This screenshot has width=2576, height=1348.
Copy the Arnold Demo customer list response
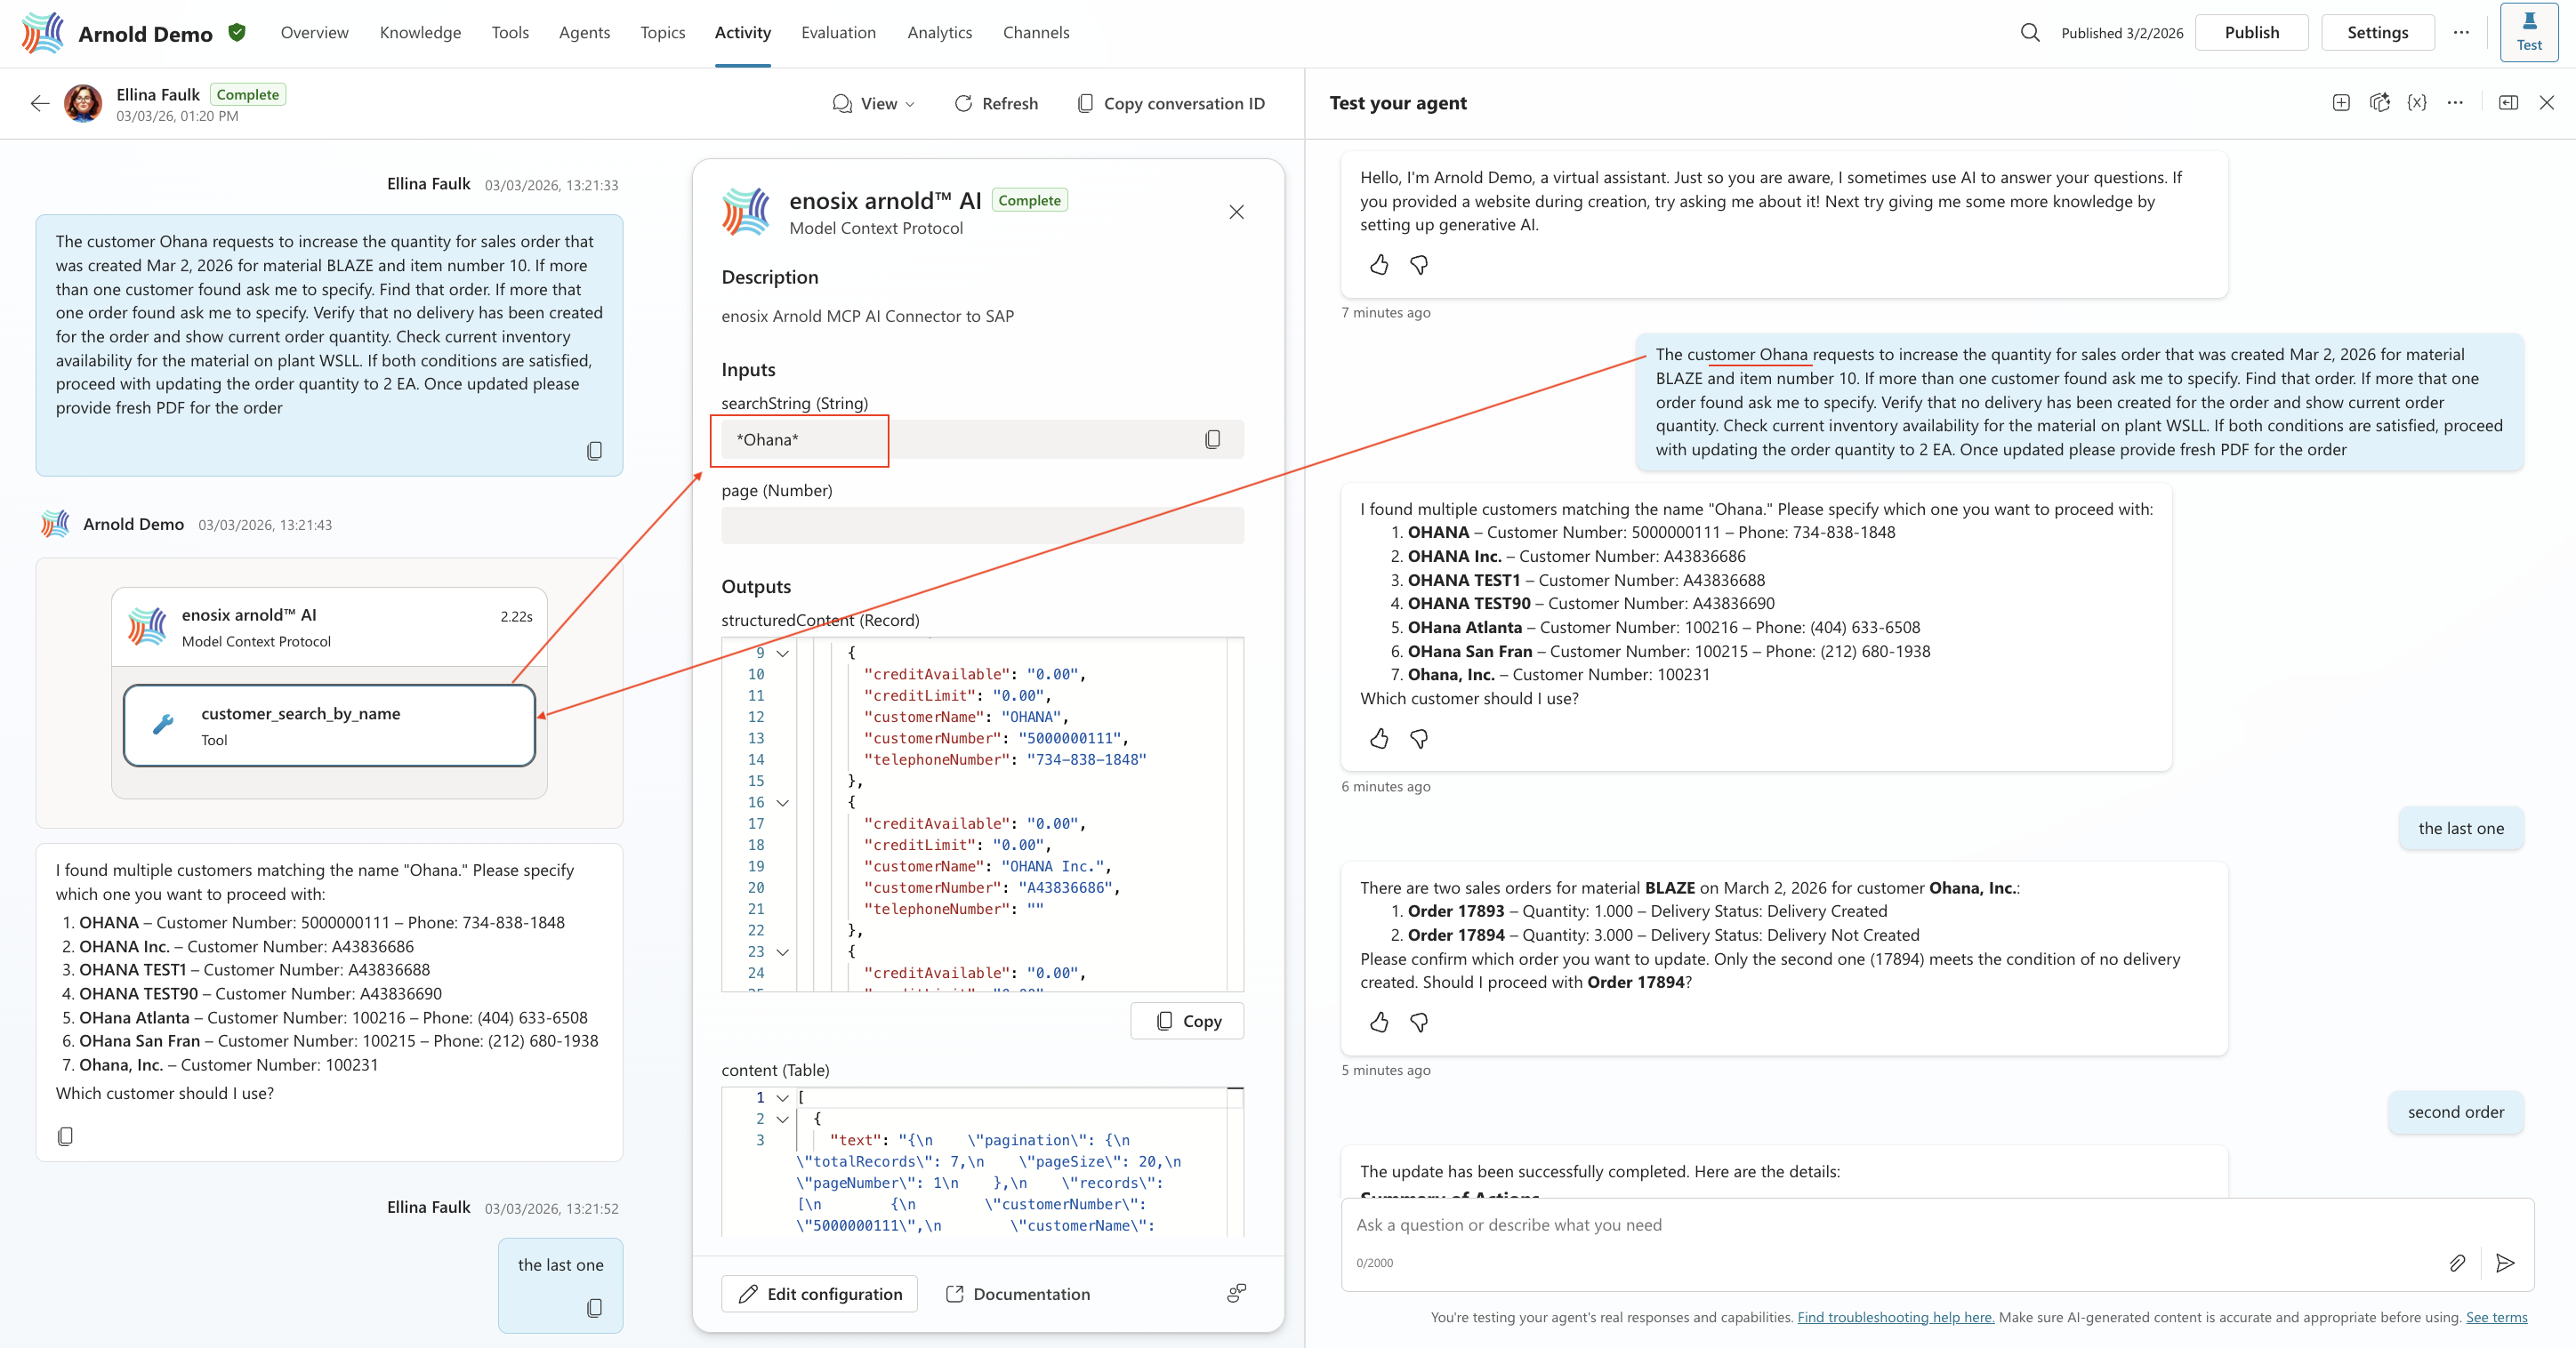click(x=65, y=1136)
